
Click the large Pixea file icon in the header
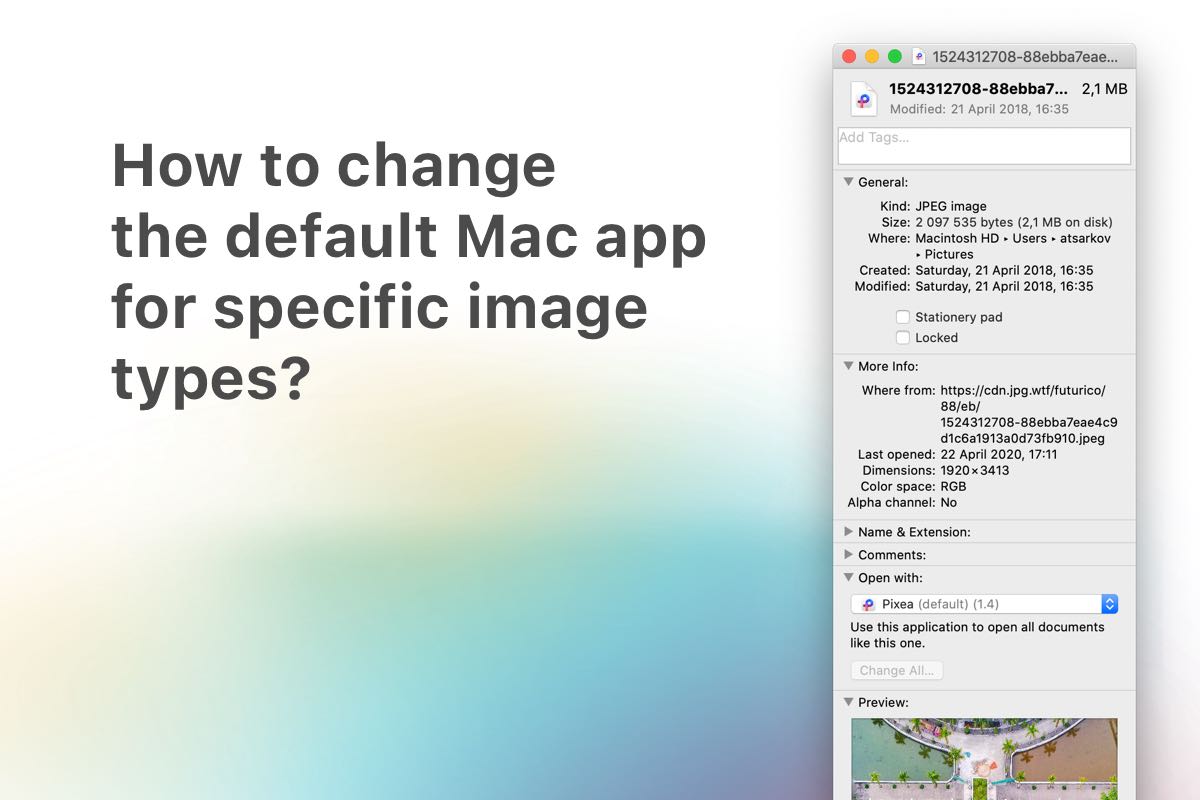point(863,98)
